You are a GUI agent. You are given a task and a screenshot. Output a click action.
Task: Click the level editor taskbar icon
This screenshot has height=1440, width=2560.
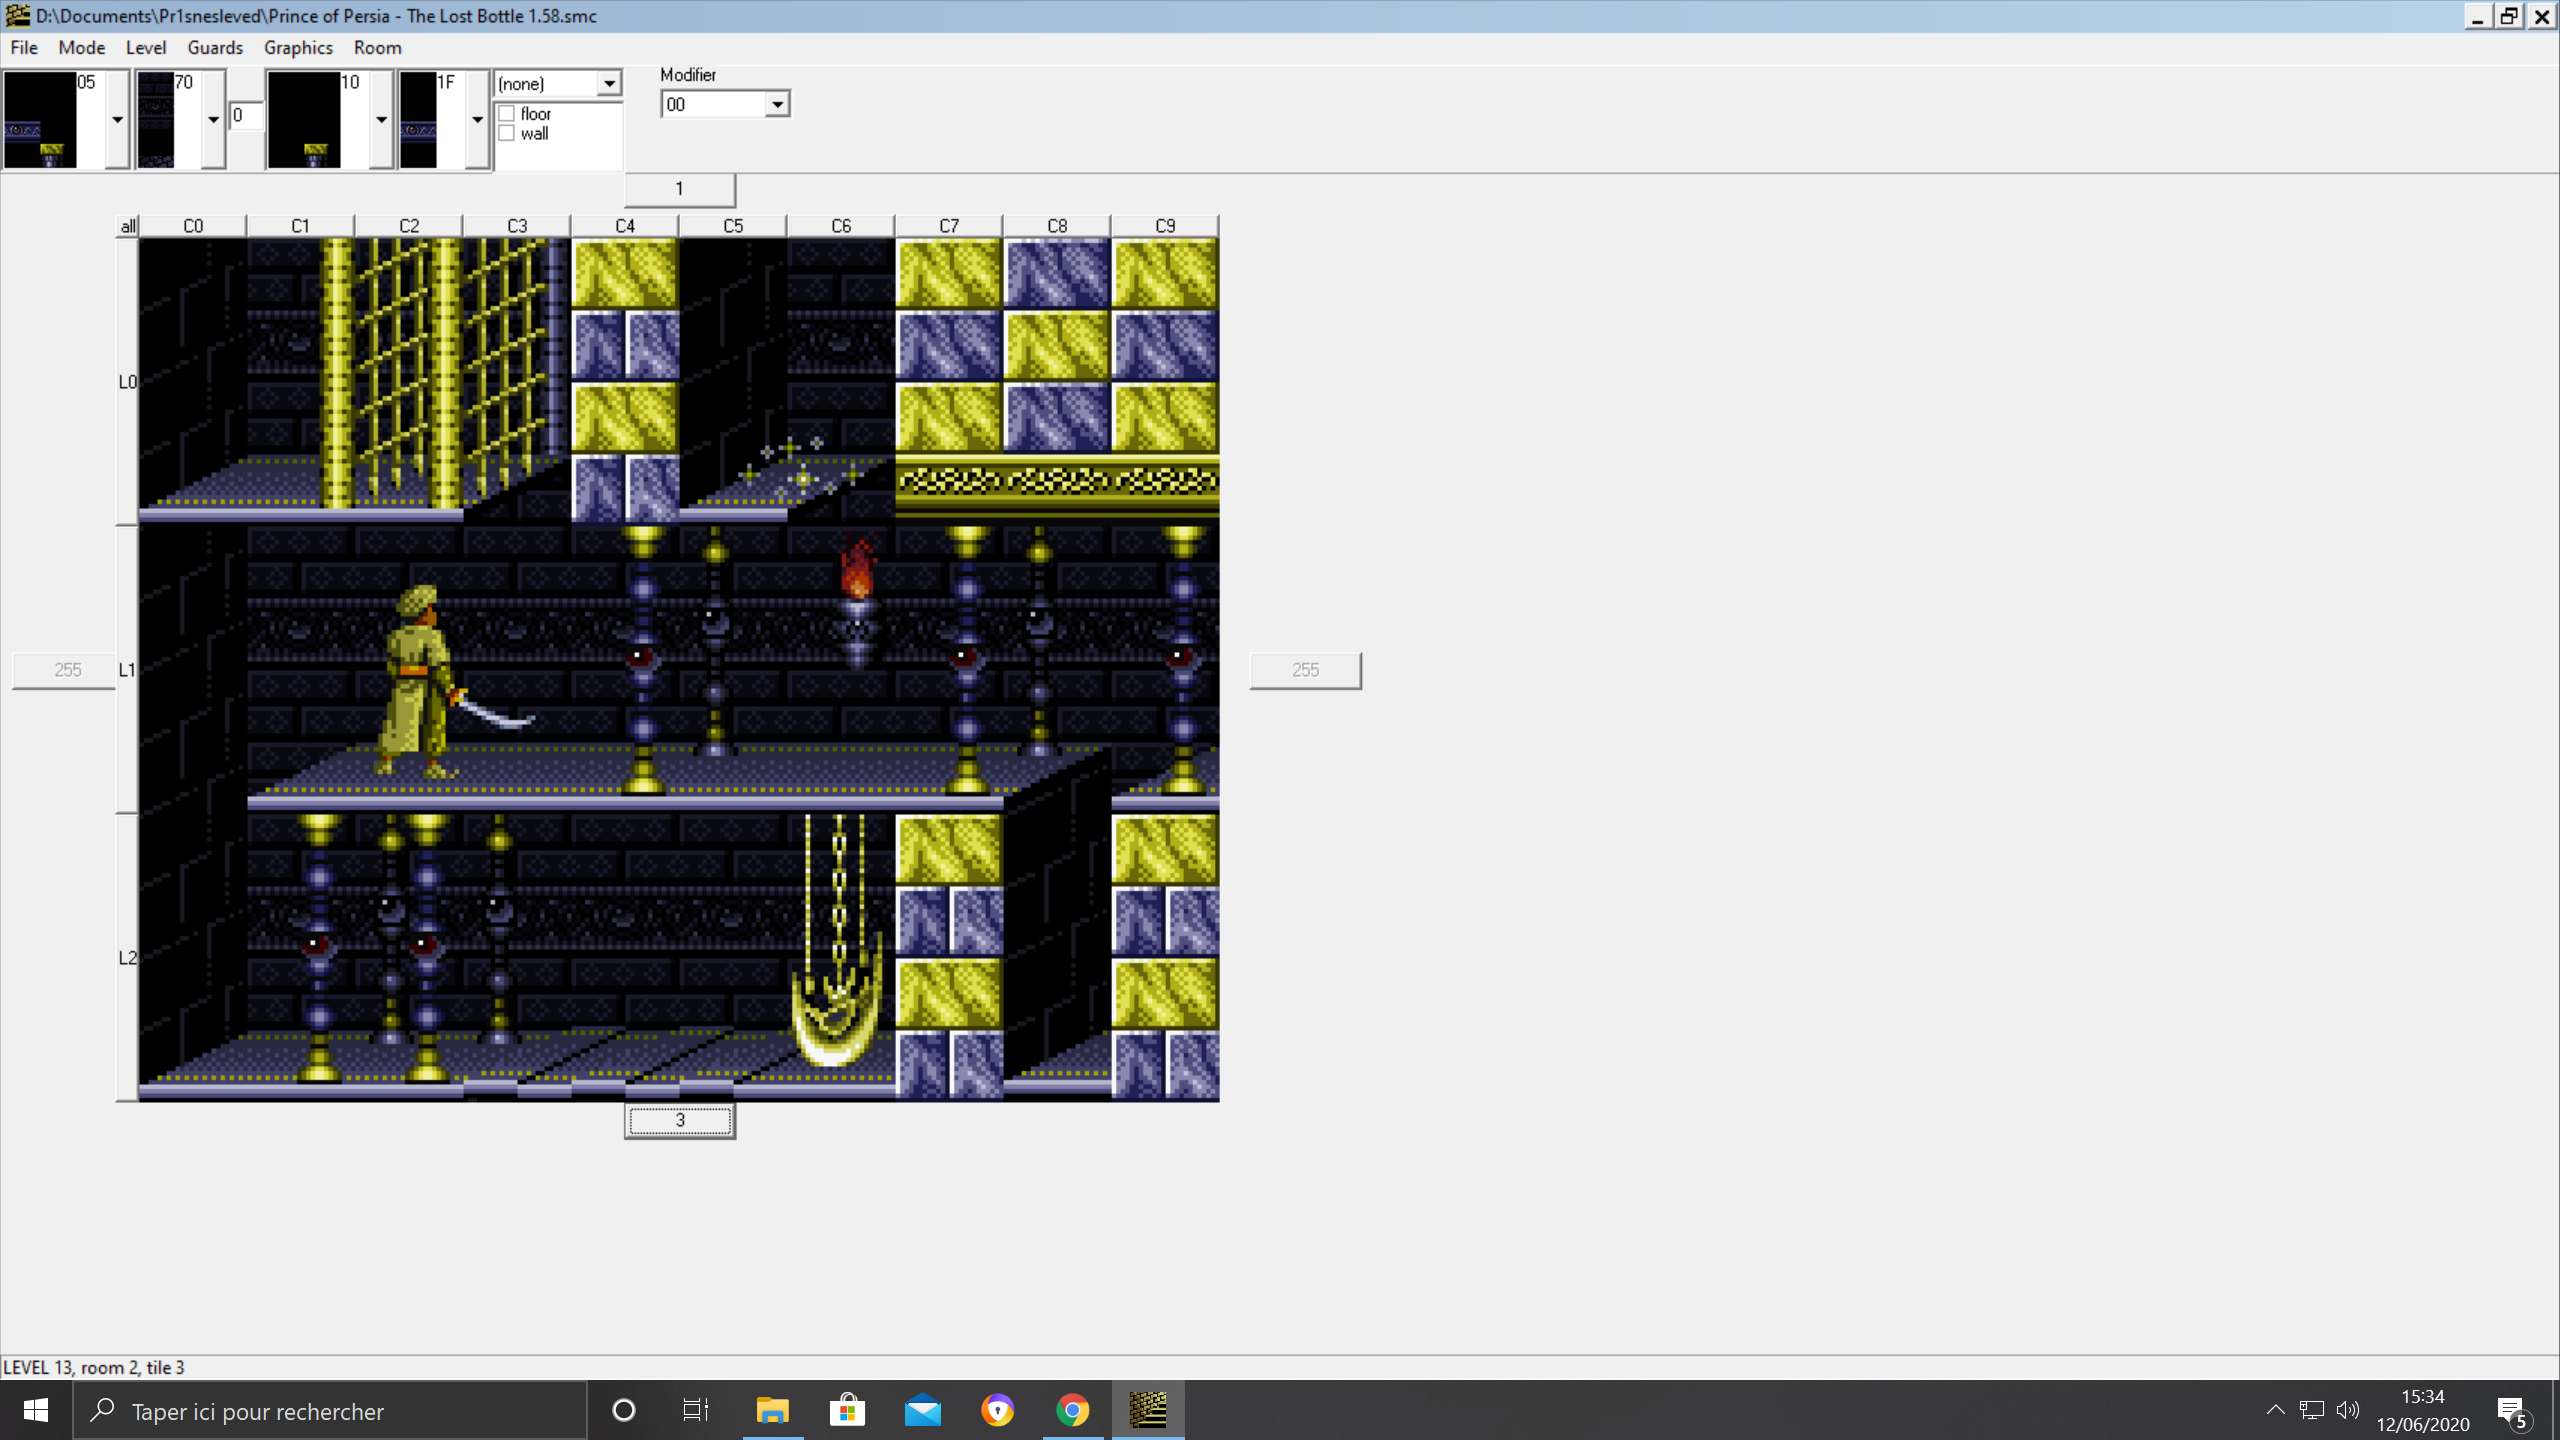point(1148,1410)
